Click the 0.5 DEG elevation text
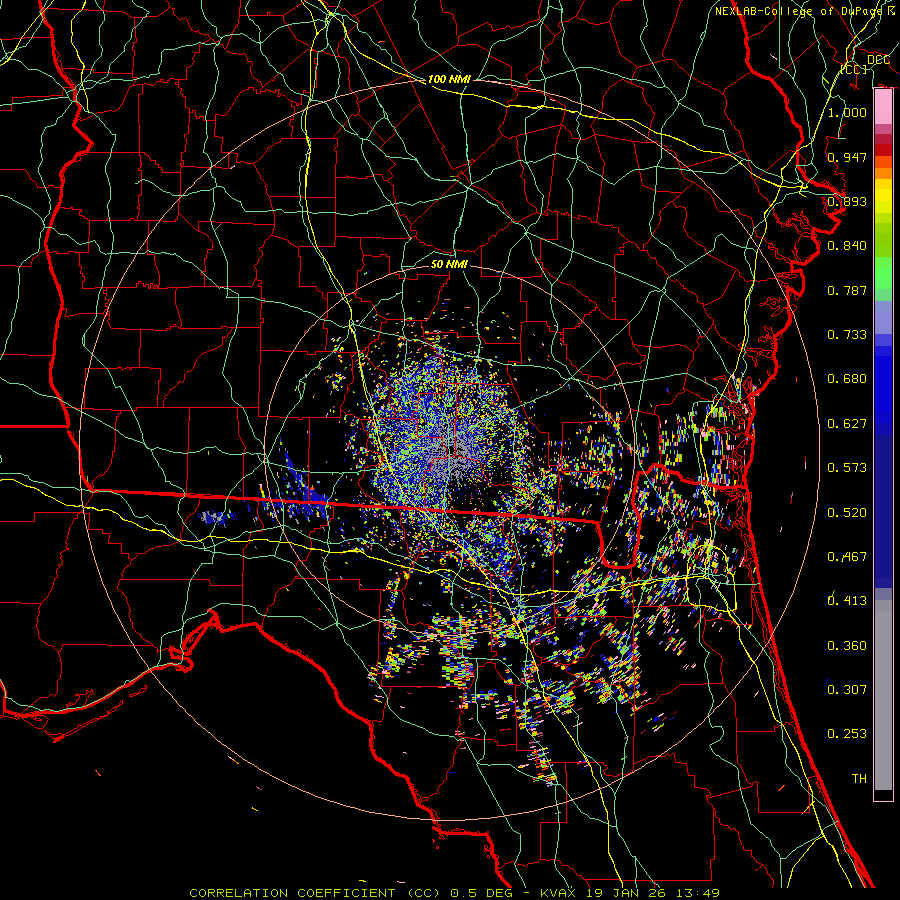This screenshot has width=900, height=900. tap(483, 893)
